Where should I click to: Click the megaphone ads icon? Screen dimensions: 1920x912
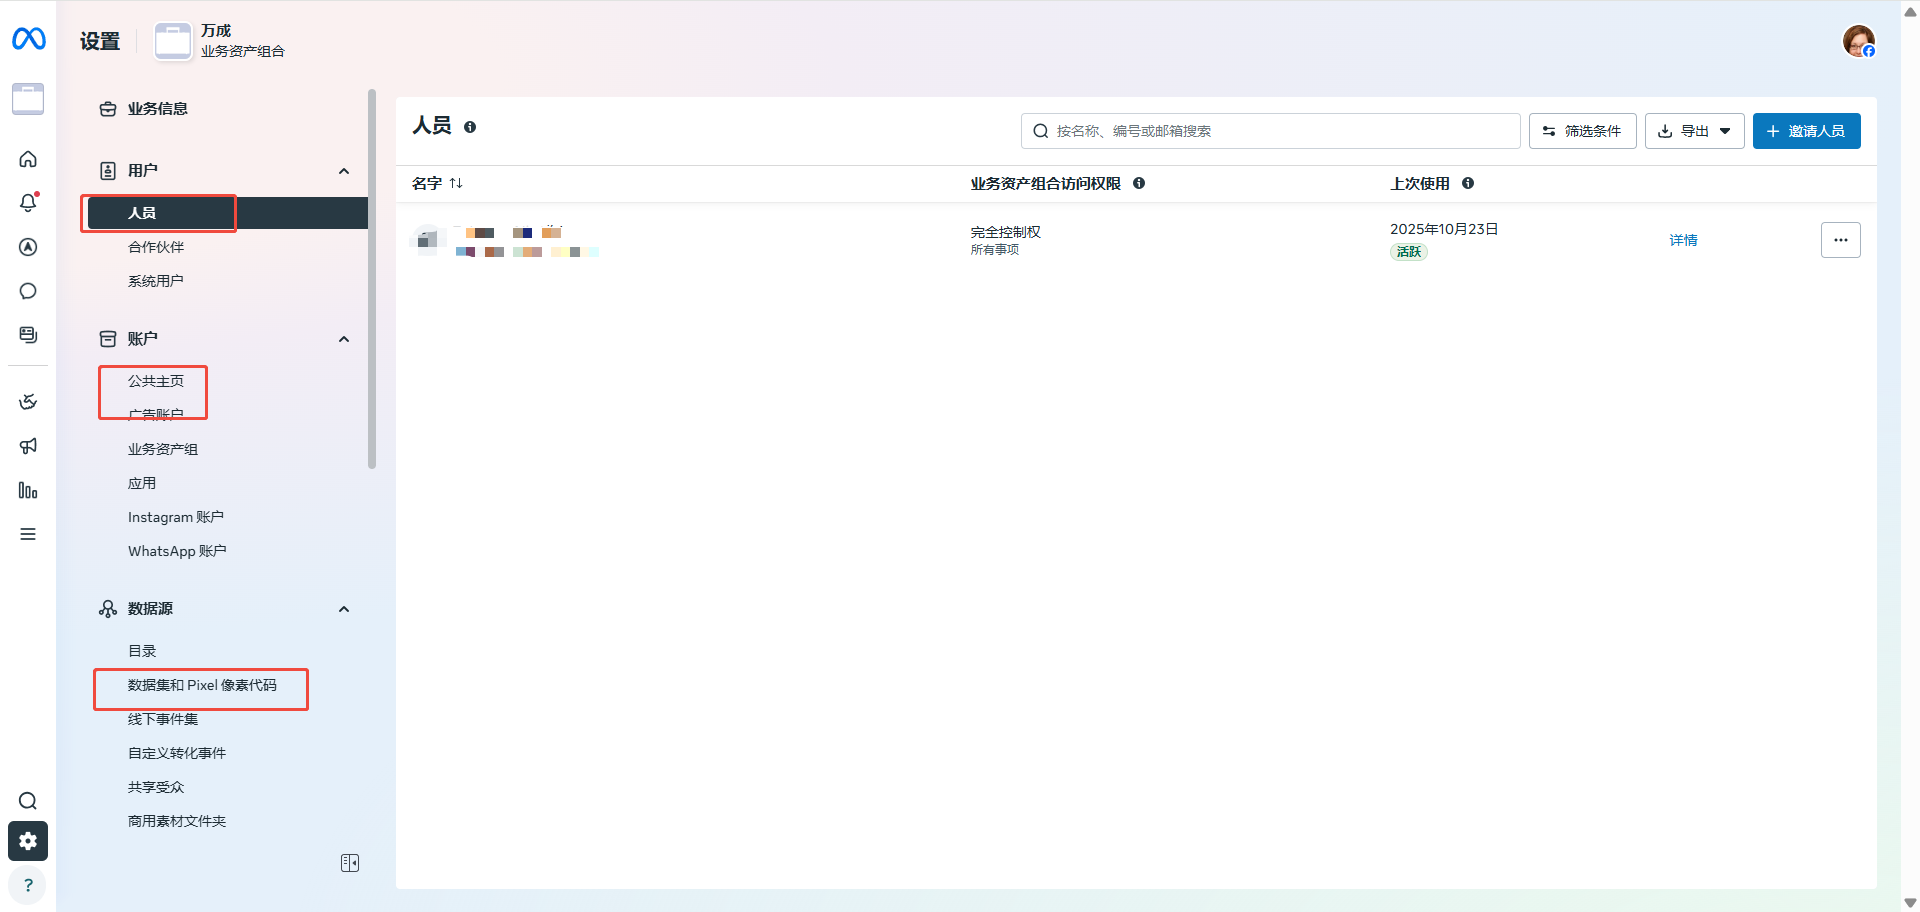(28, 446)
